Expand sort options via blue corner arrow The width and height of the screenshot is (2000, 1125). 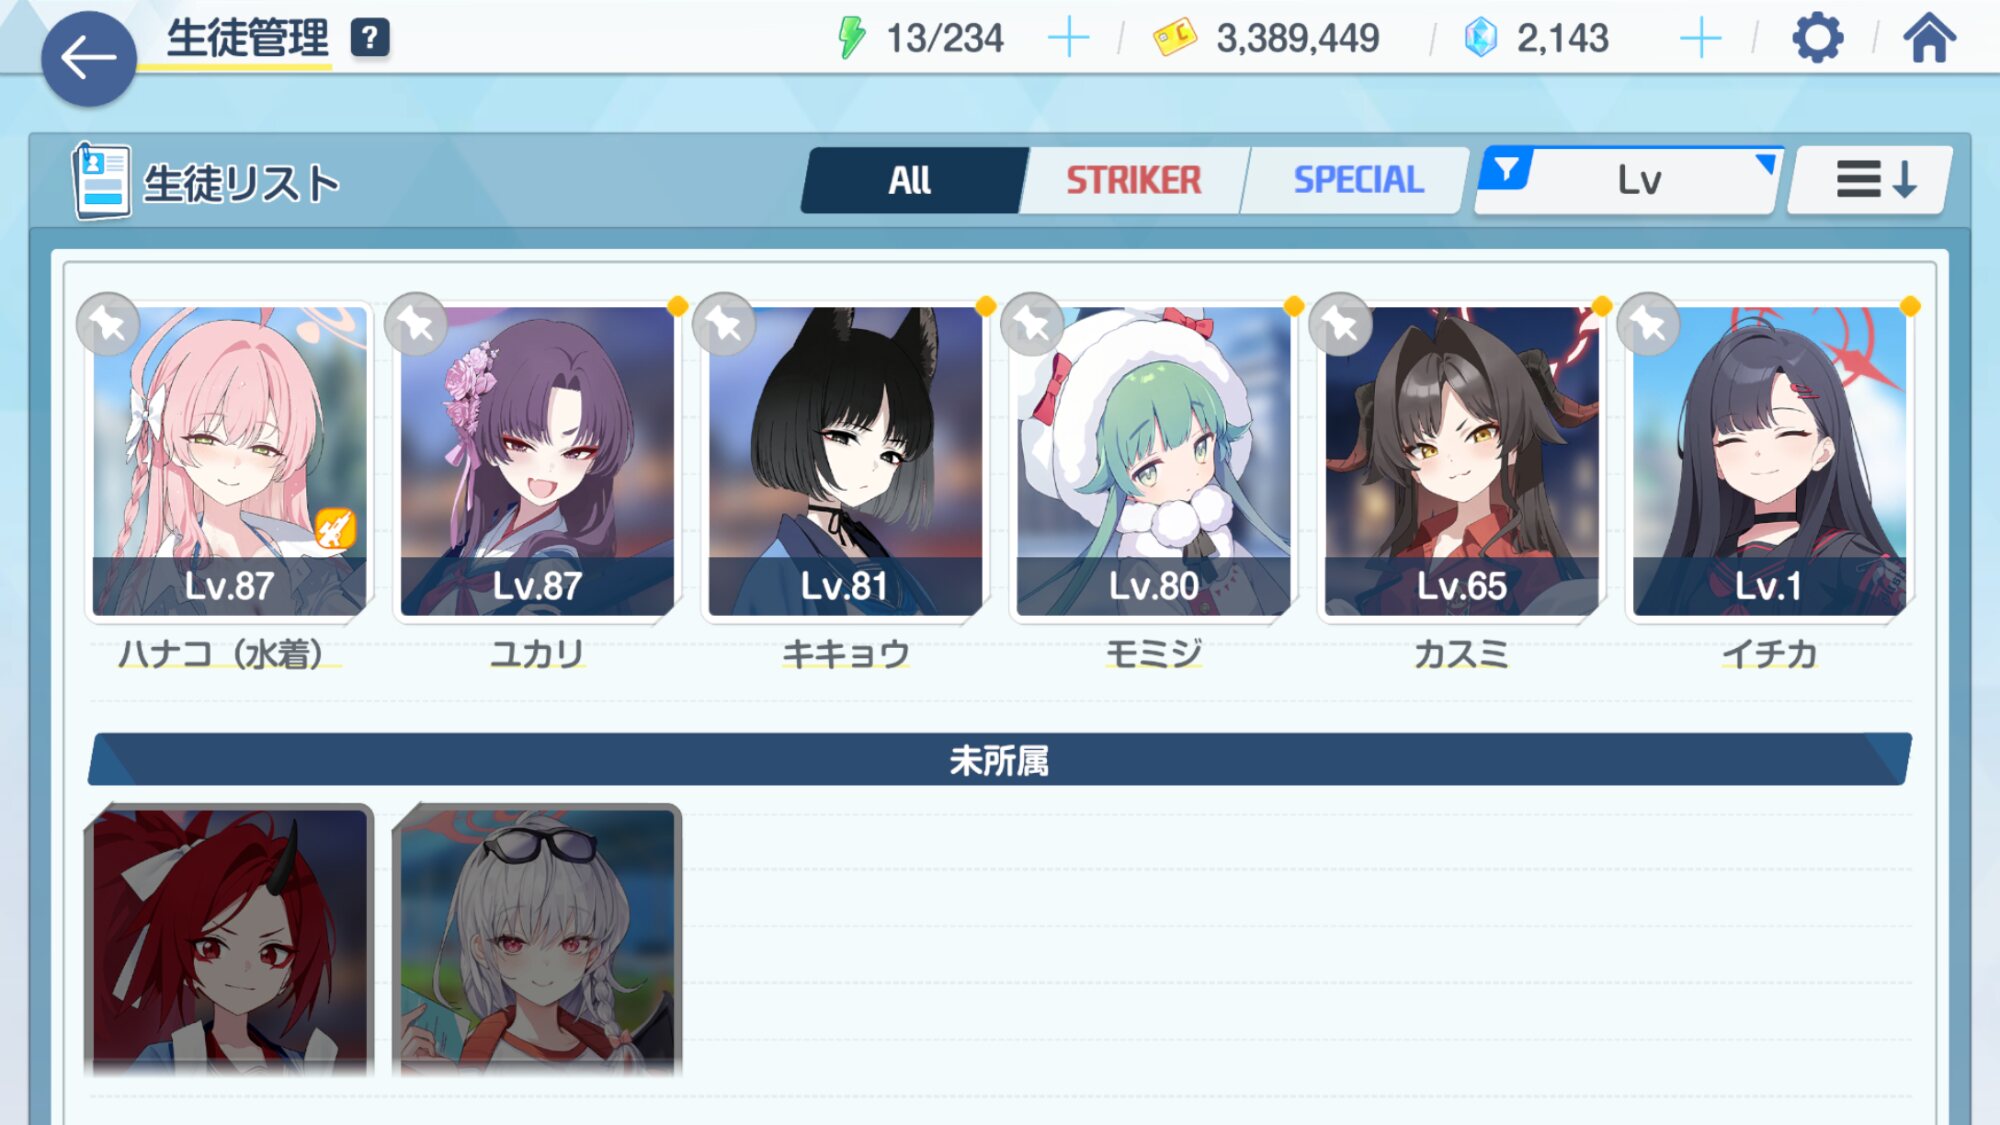coord(1767,163)
